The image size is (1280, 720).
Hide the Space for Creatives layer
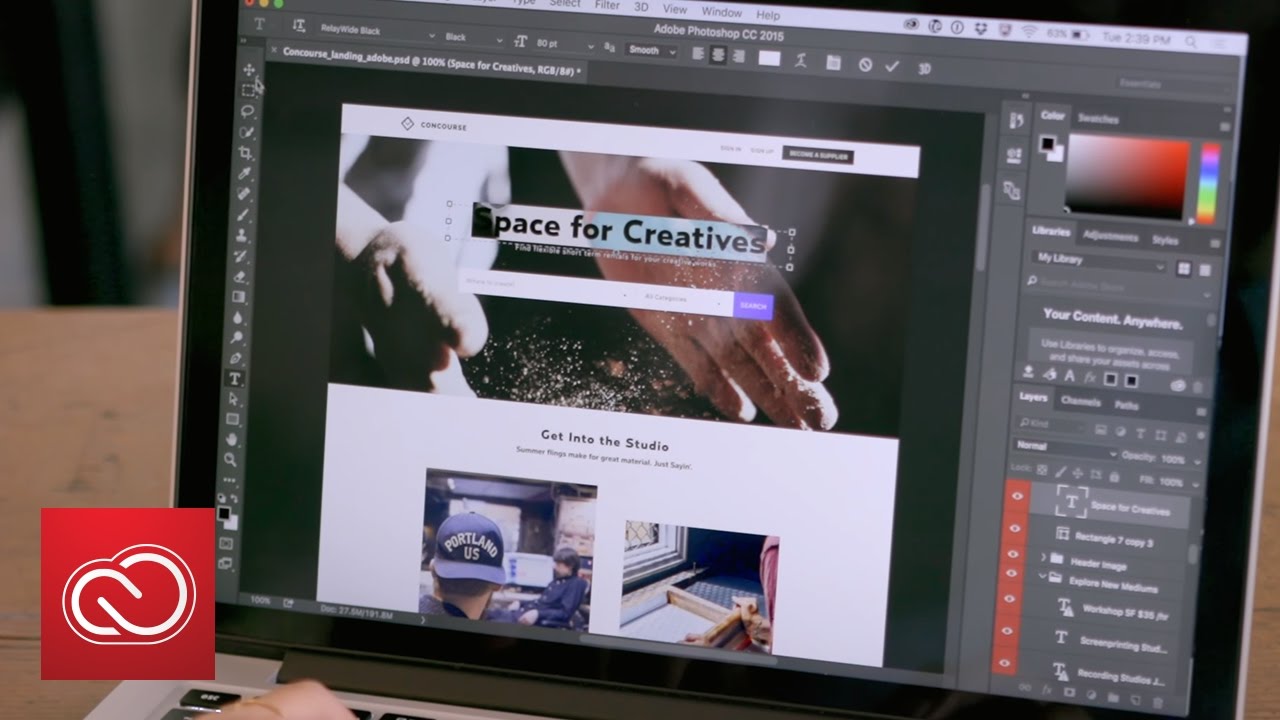pyautogui.click(x=1019, y=495)
